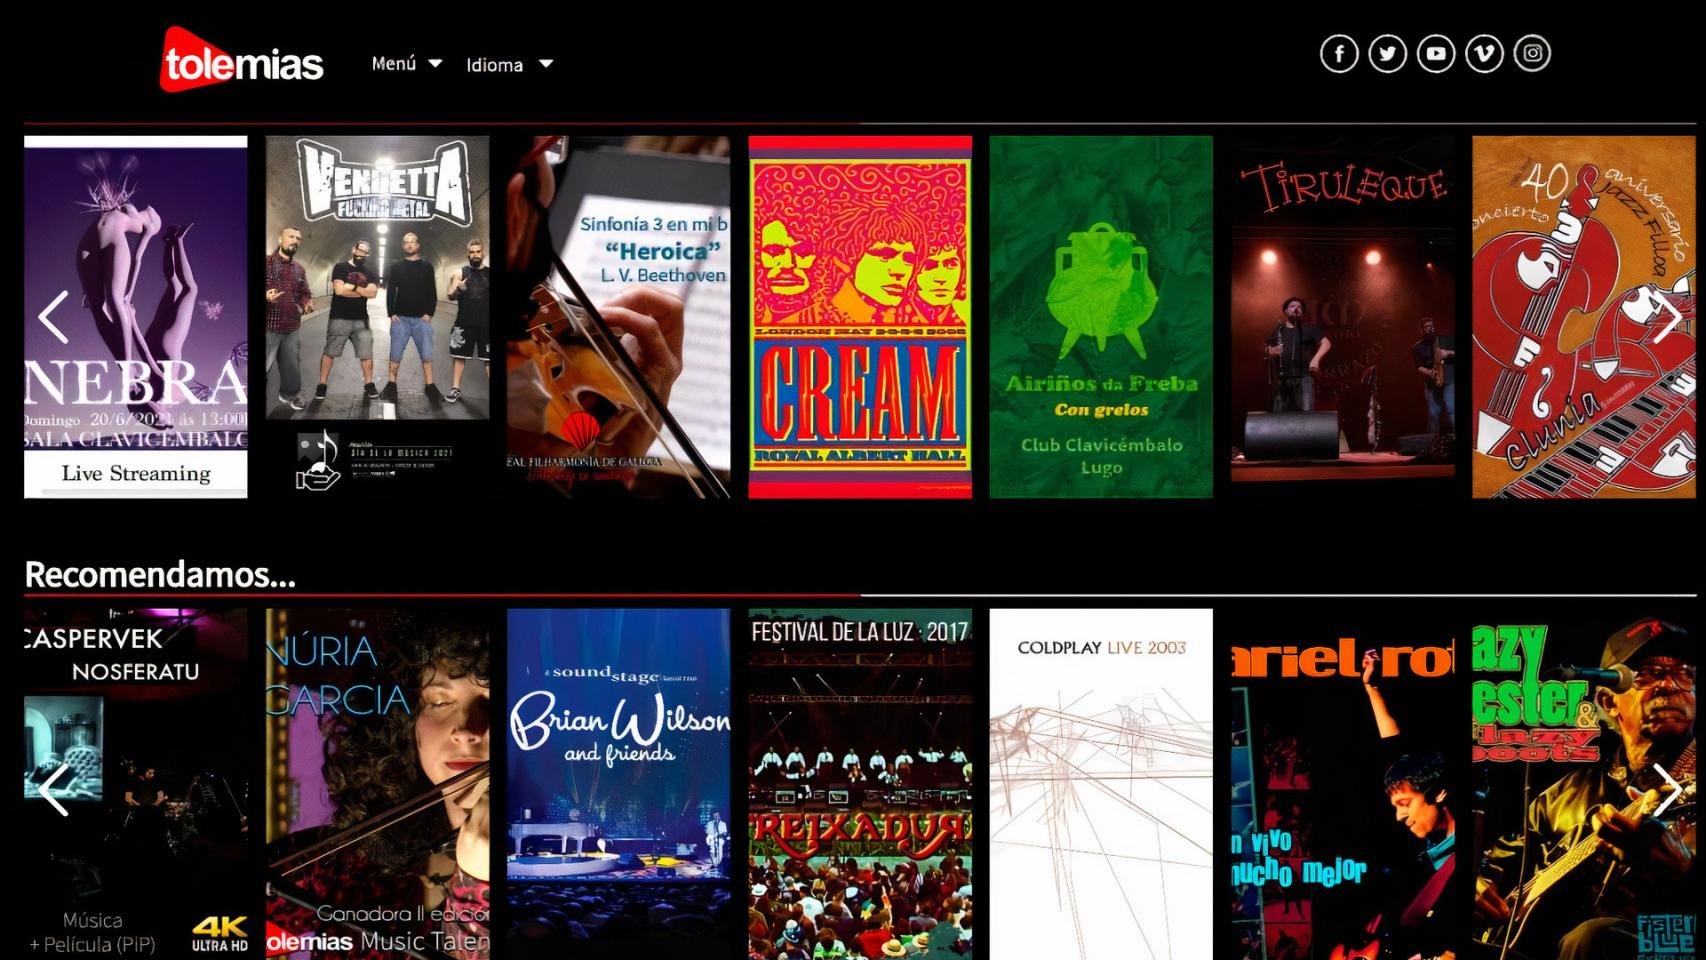Expand the Menú dropdown
Image resolution: width=1706 pixels, height=960 pixels.
406,64
